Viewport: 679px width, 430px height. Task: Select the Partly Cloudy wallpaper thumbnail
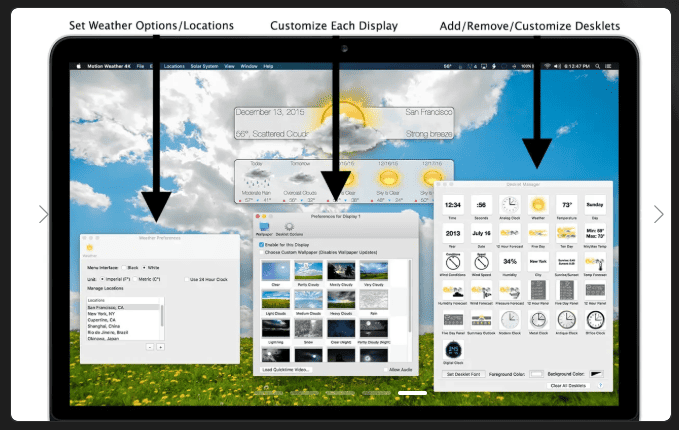(x=308, y=271)
